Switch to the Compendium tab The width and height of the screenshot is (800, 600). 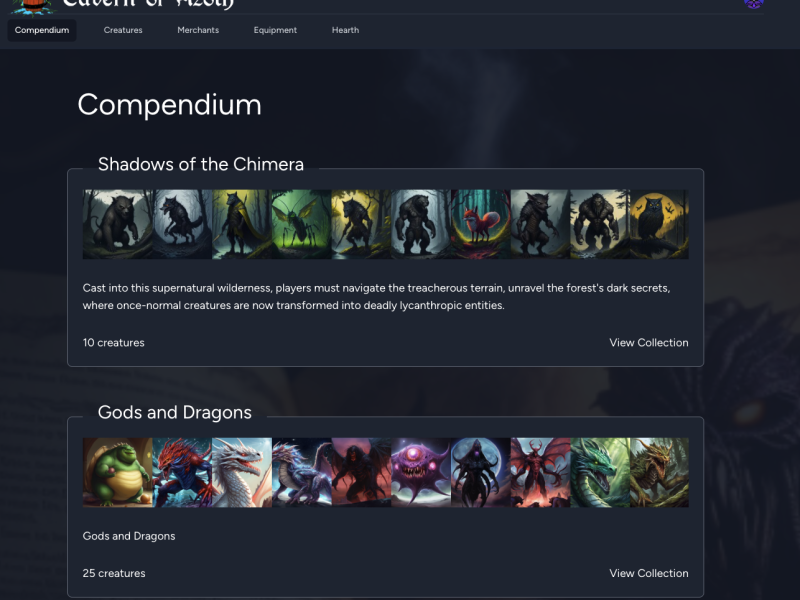point(42,30)
